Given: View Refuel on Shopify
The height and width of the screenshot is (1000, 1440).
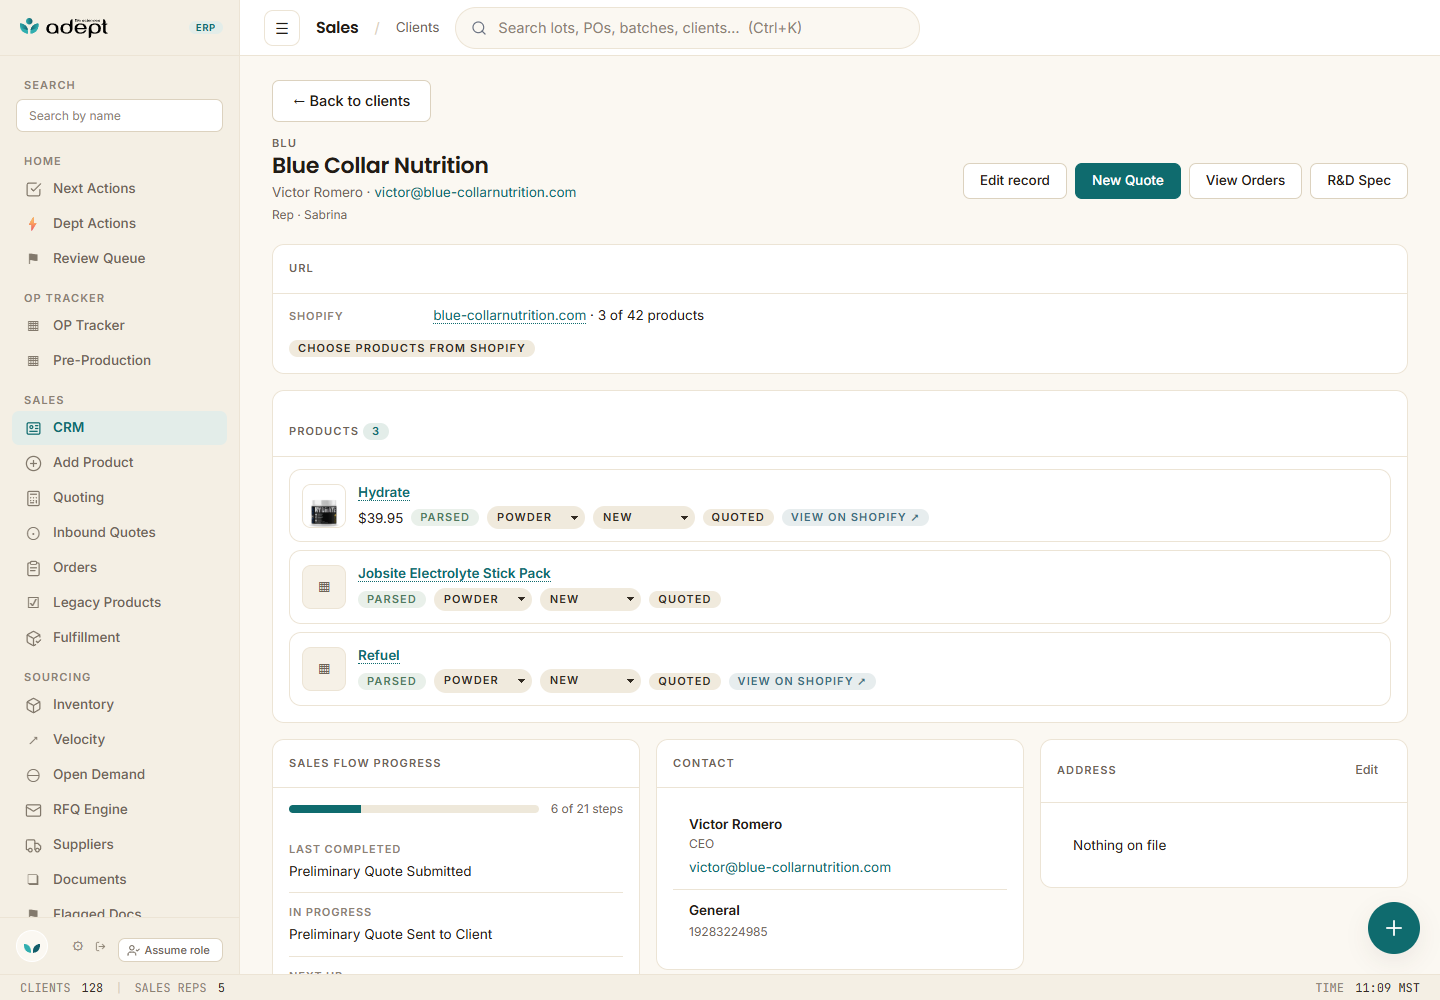Looking at the screenshot, I should click(802, 681).
